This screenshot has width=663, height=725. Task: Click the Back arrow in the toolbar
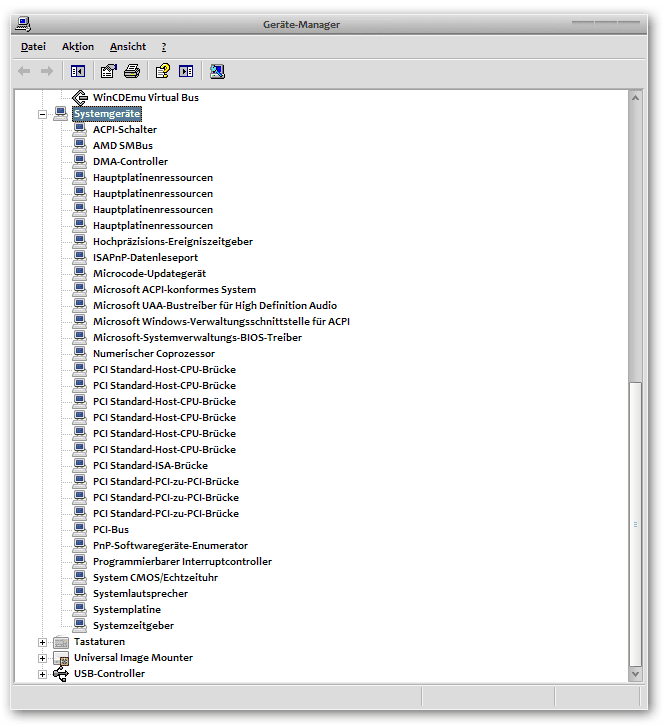pos(24,71)
